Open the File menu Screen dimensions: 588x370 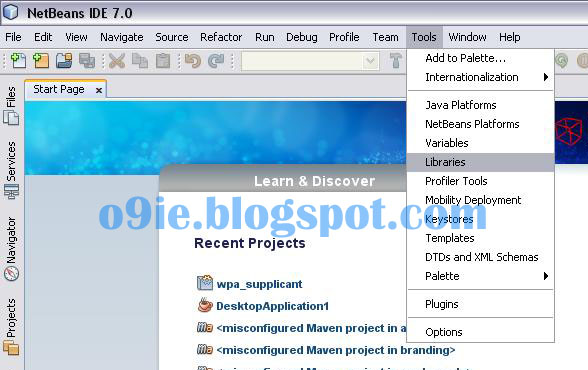tap(13, 37)
